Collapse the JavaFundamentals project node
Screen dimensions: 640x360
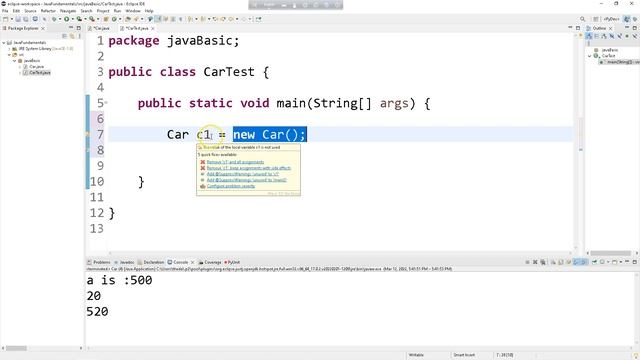tap(4, 42)
